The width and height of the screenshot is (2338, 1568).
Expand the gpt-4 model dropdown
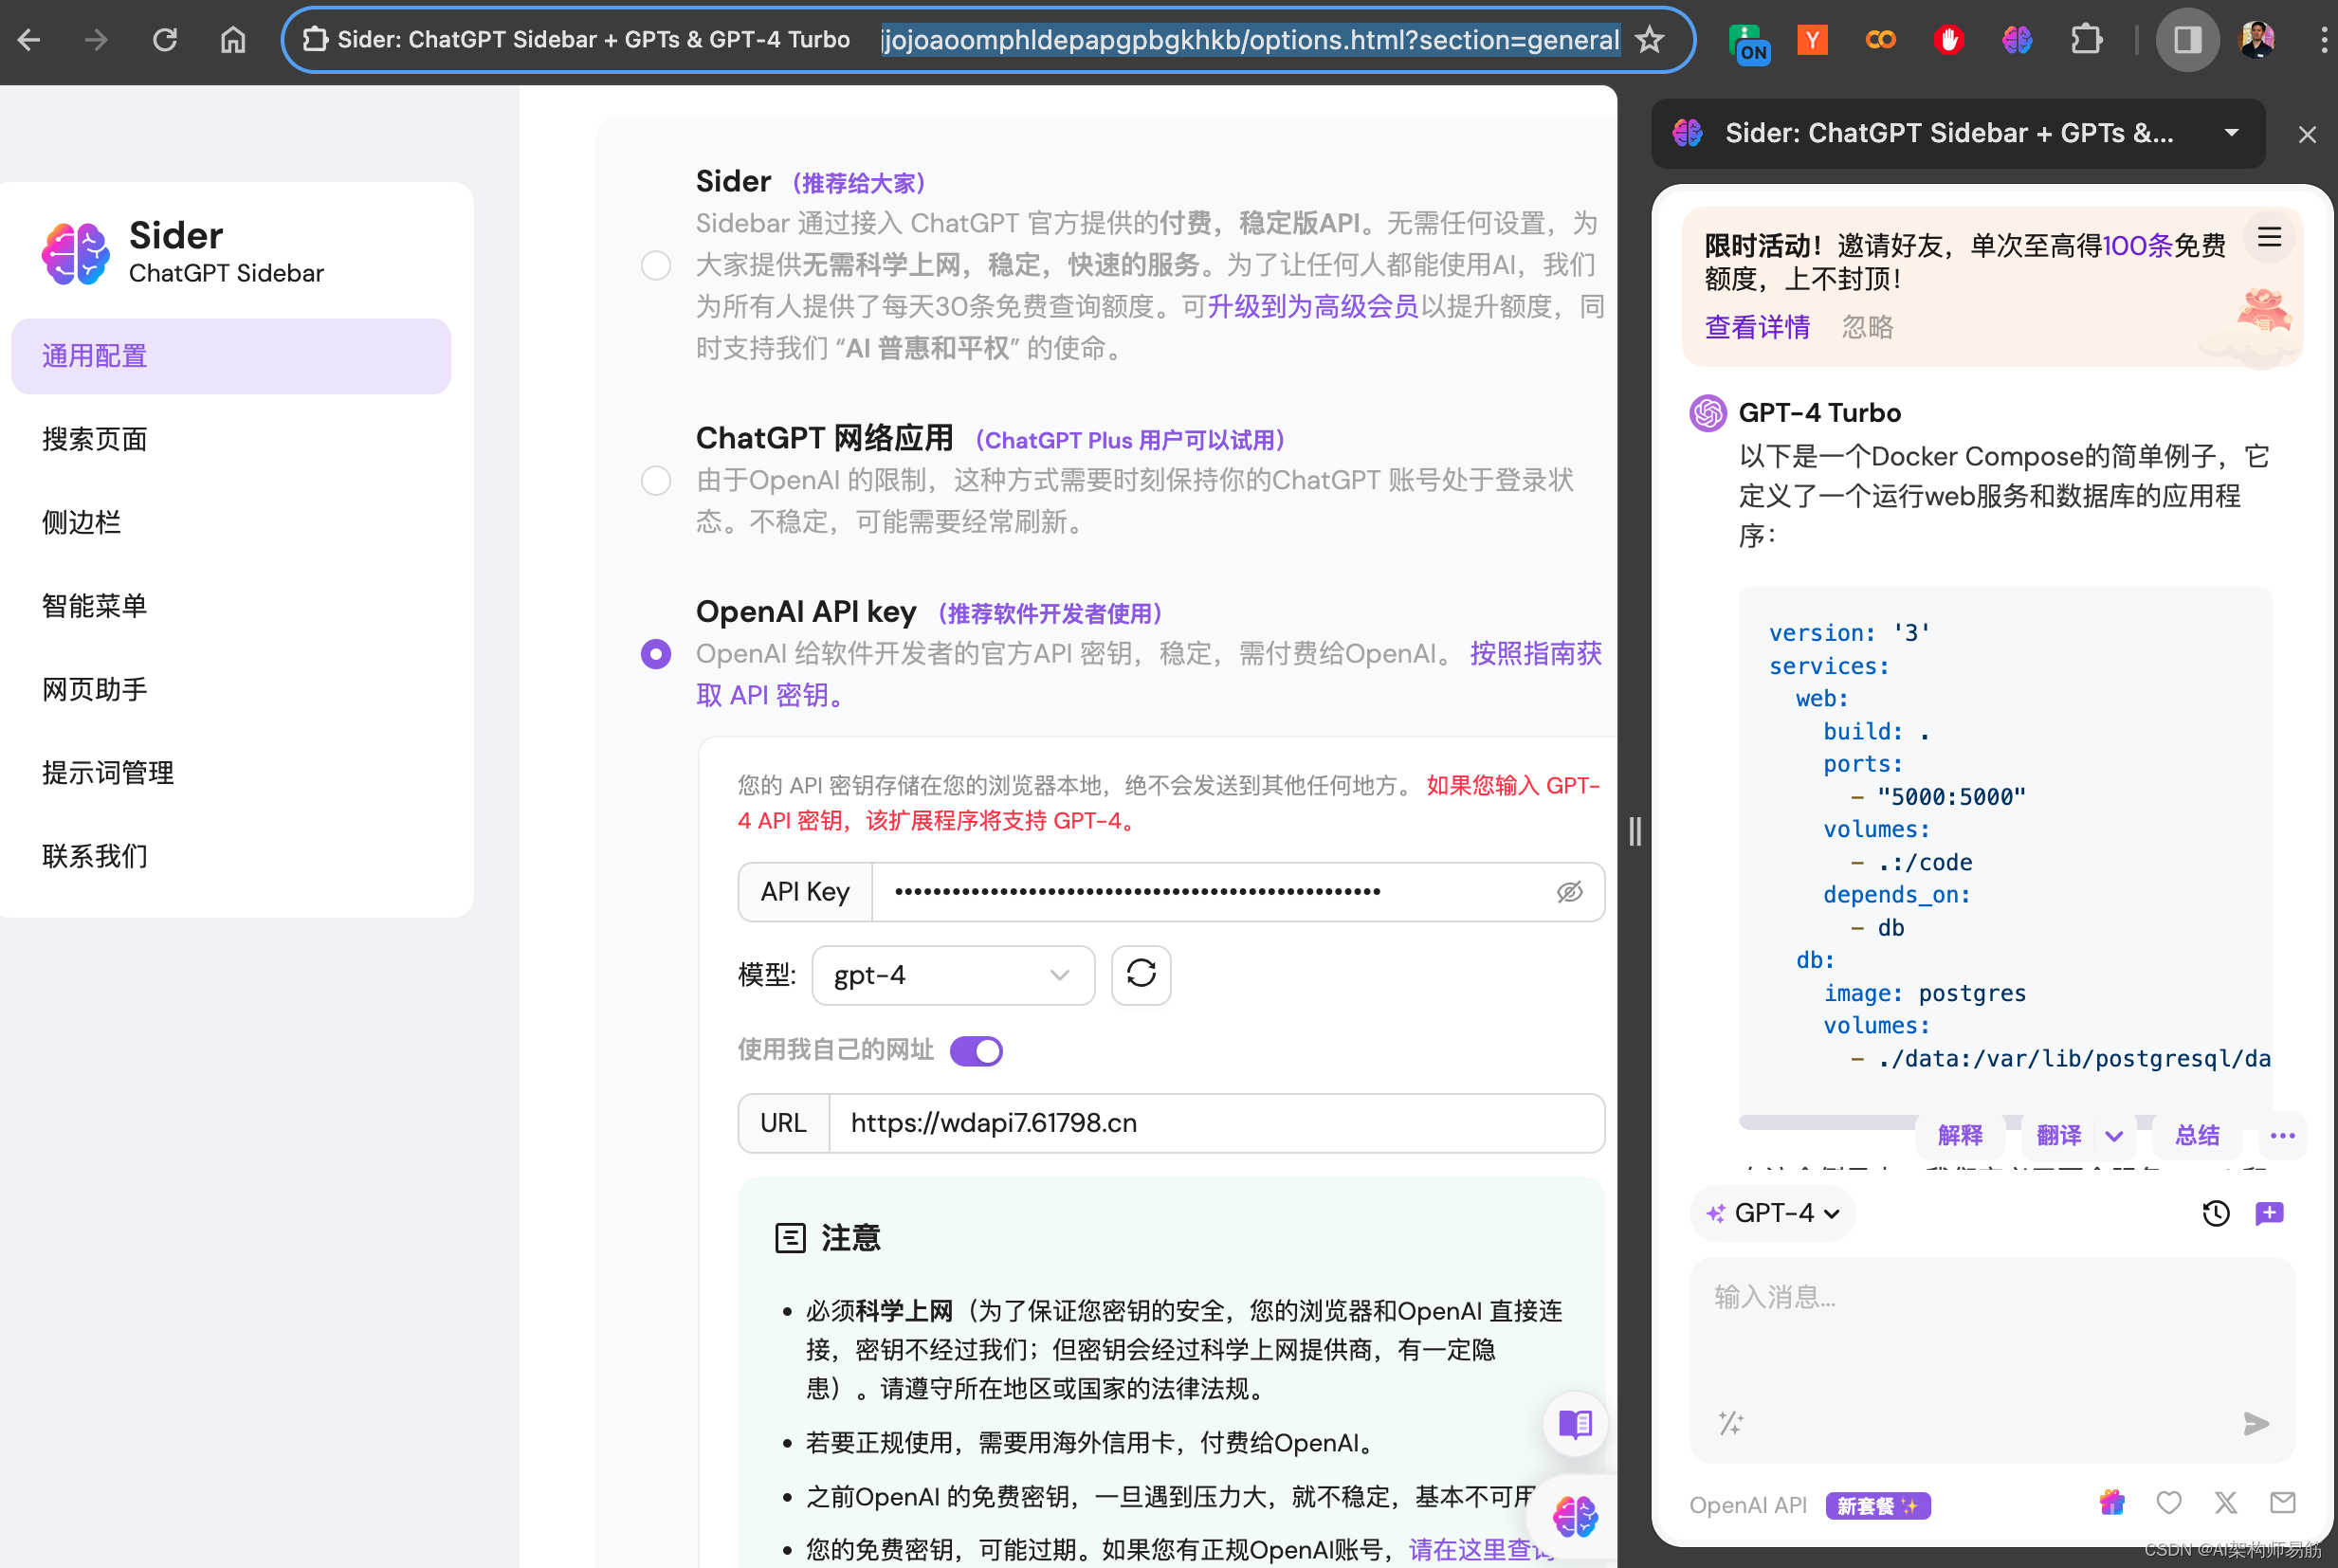point(953,975)
